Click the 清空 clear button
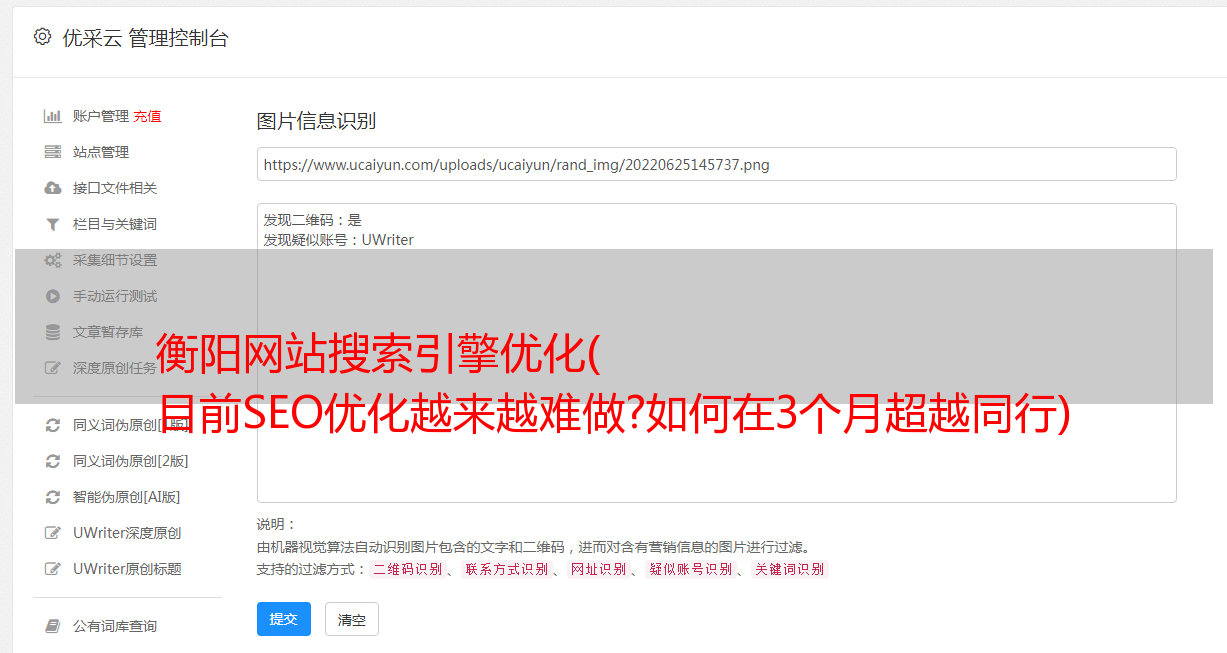This screenshot has height=653, width=1227. 352,619
